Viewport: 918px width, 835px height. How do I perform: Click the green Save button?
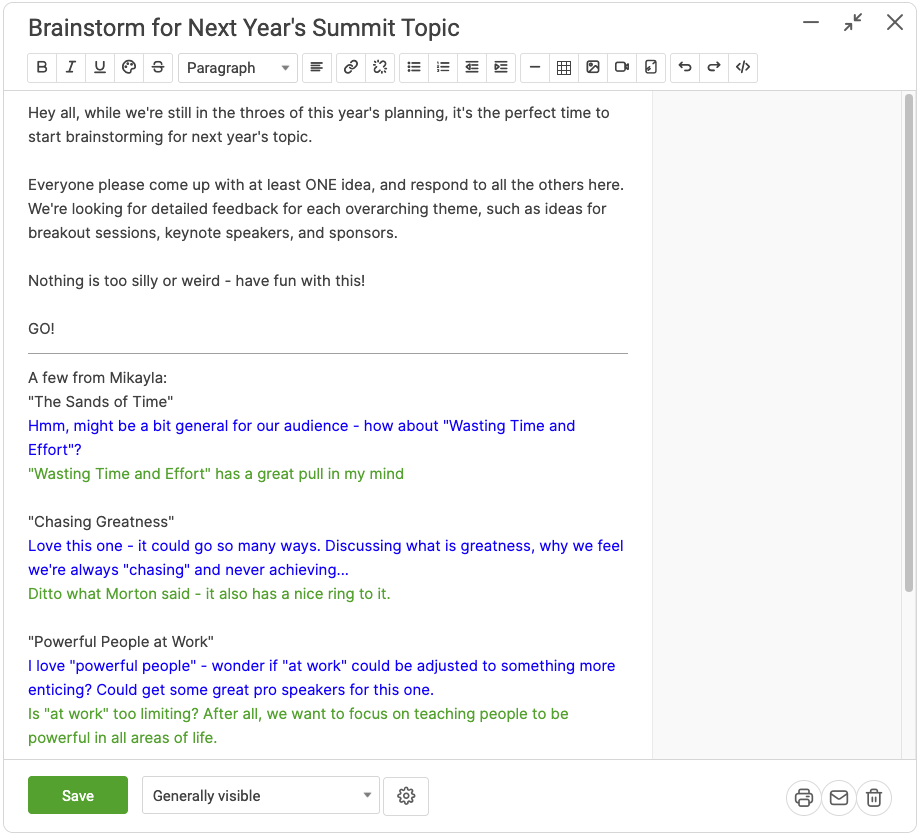[x=78, y=796]
